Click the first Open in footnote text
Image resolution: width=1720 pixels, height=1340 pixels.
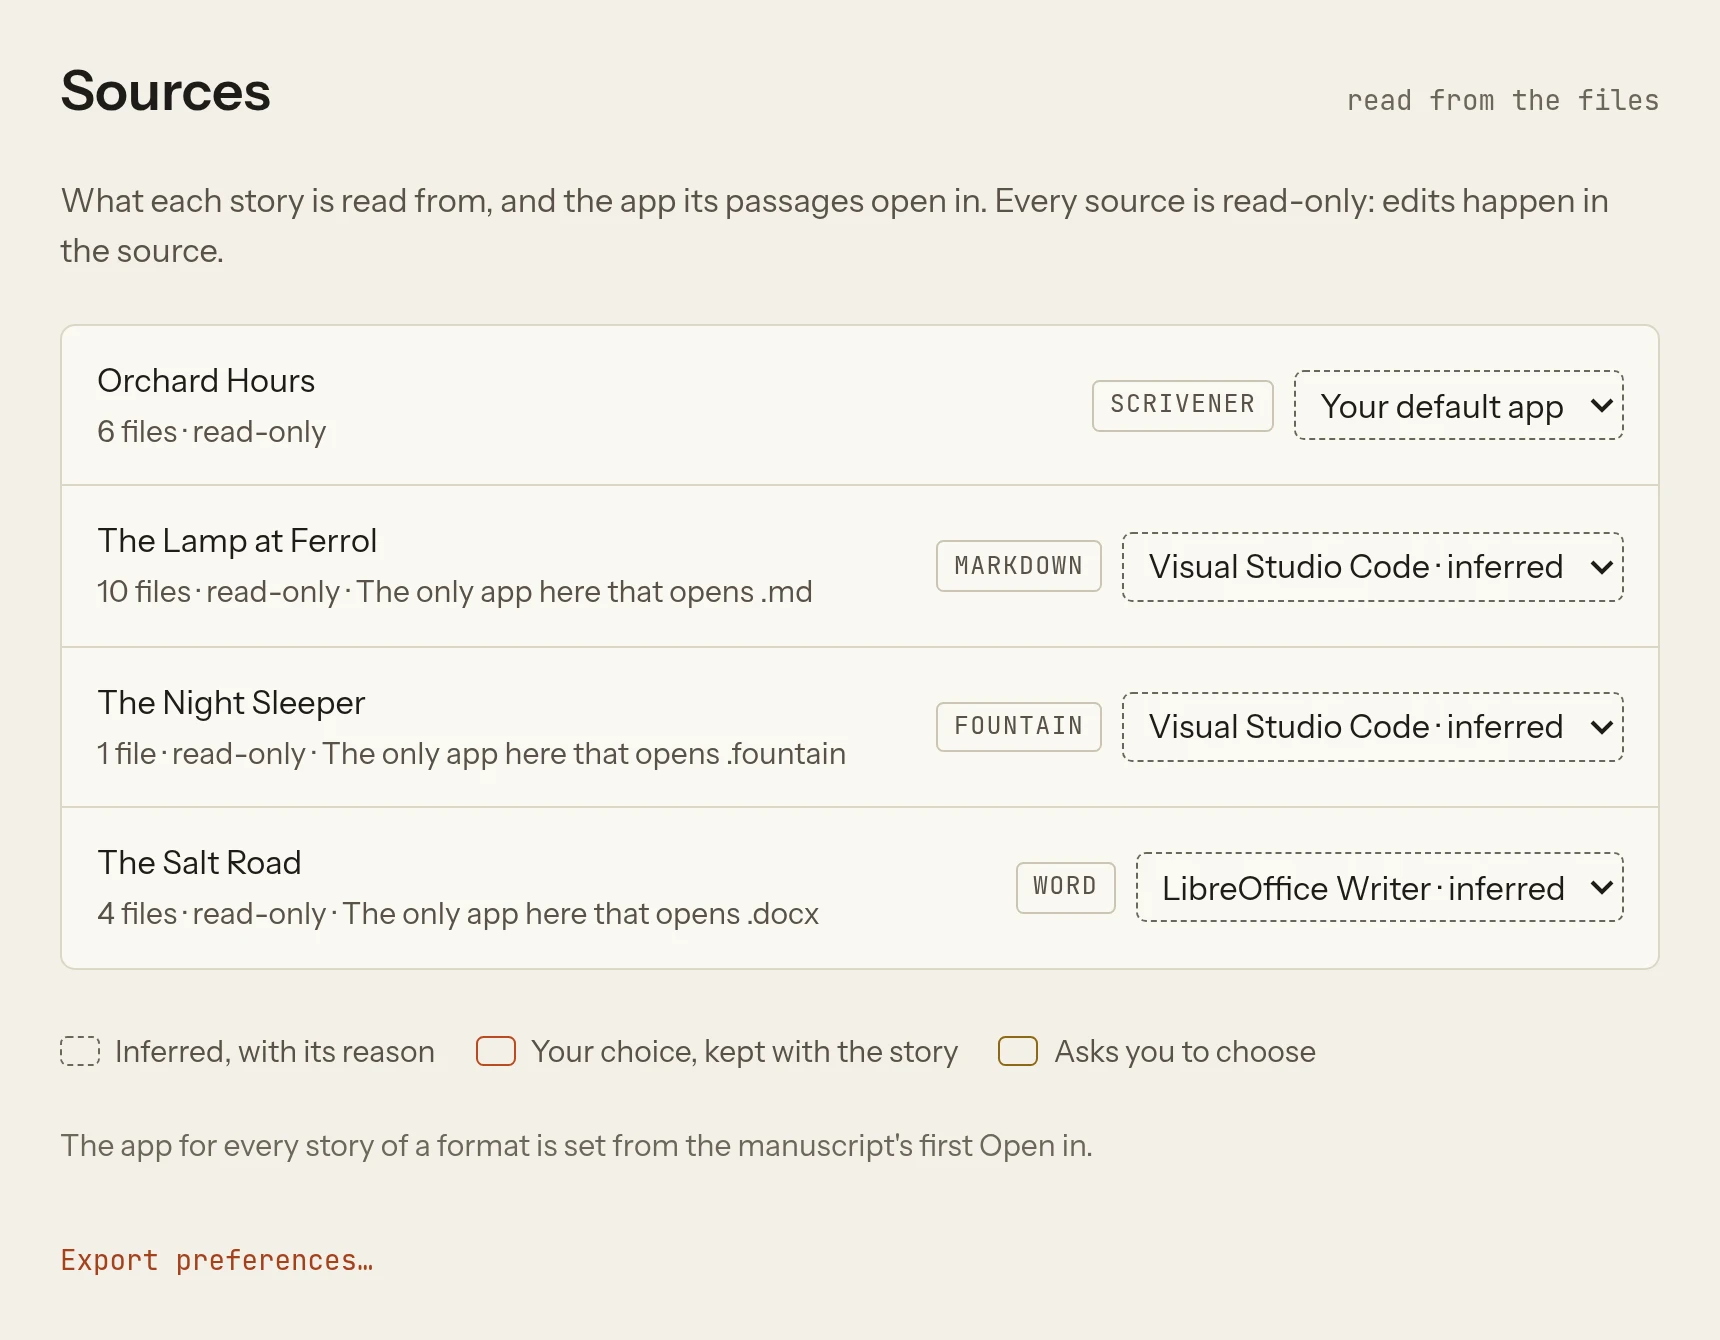click(x=576, y=1146)
